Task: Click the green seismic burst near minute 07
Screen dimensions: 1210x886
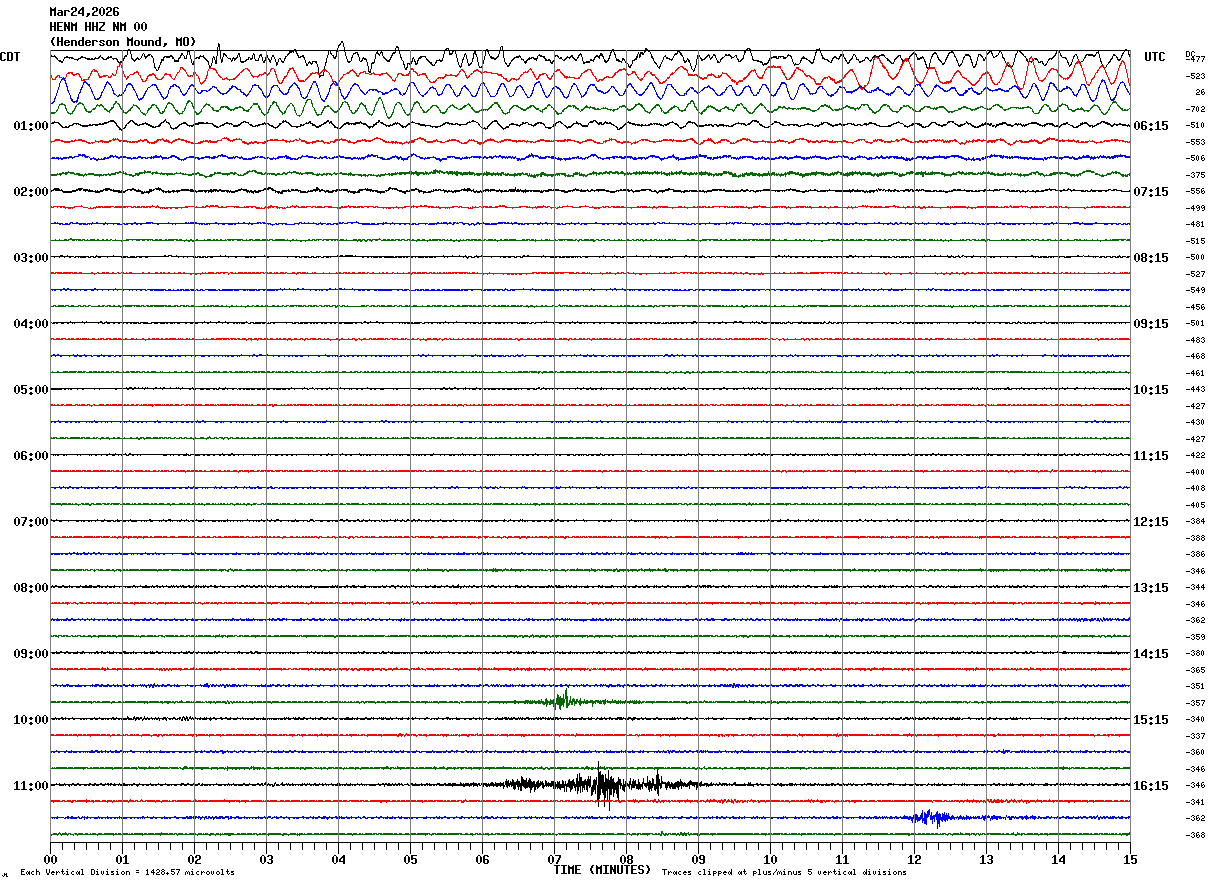Action: point(565,700)
